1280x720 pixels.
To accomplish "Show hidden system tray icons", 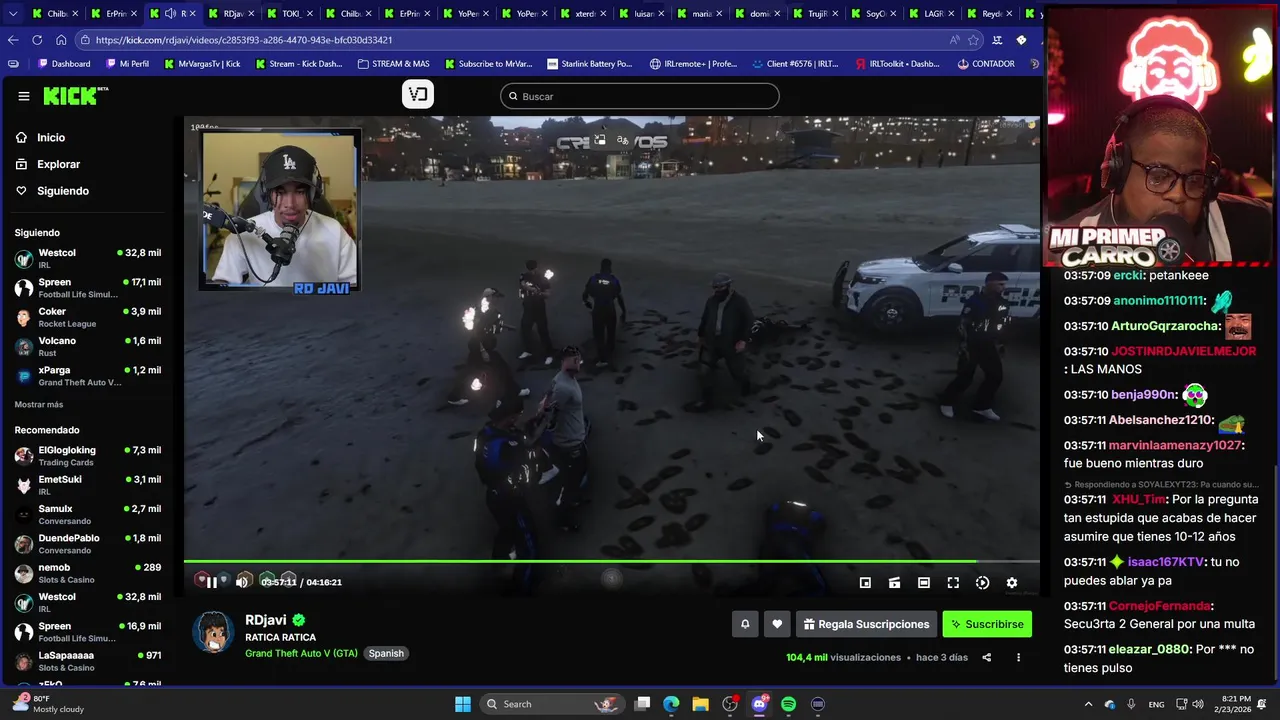I will click(1089, 704).
